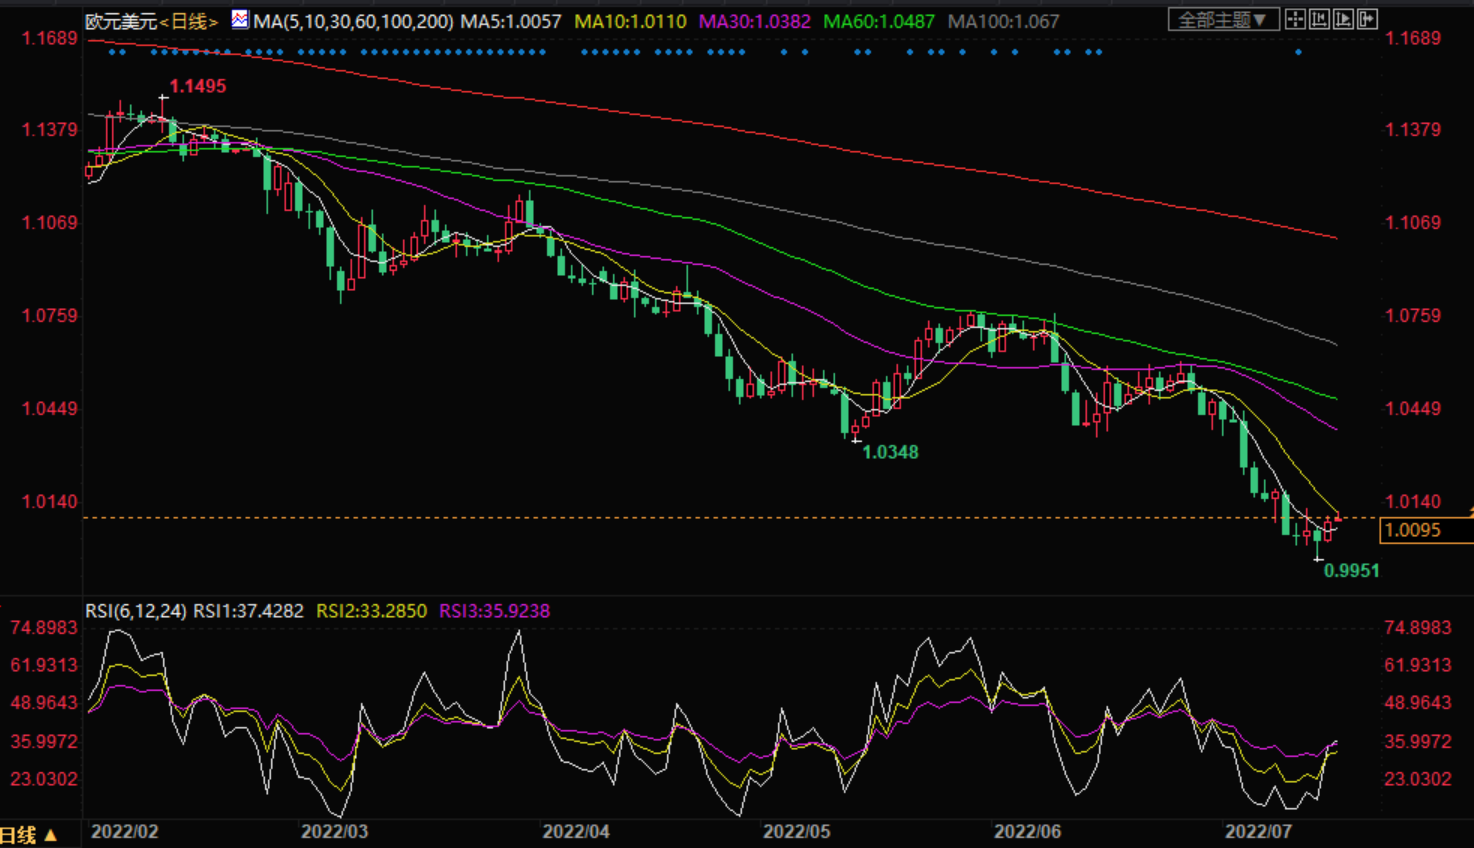Expand the 日线 period selector at bottom-left
The image size is (1474, 848).
point(28,835)
